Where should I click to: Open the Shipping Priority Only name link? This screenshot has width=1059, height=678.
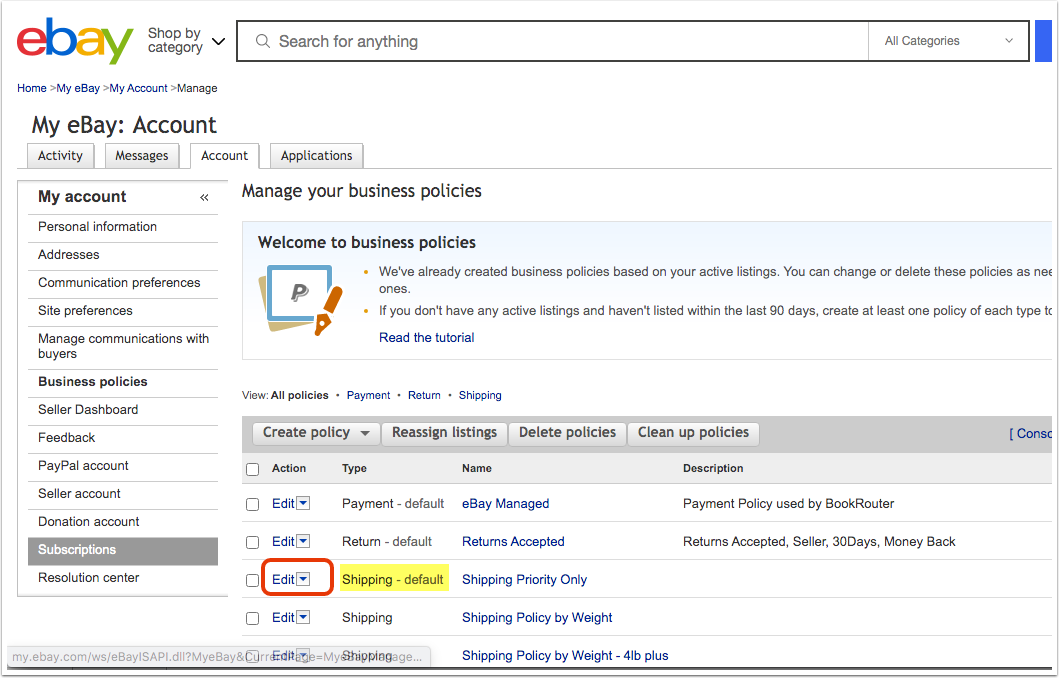(x=524, y=579)
